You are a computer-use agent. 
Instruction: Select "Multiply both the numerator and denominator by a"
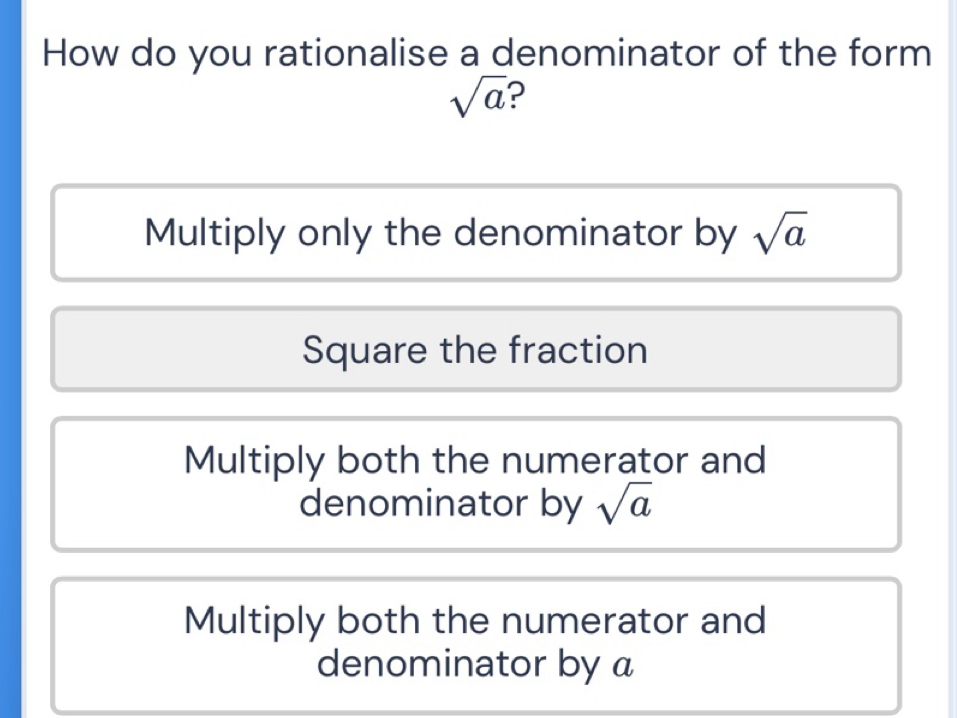point(475,645)
